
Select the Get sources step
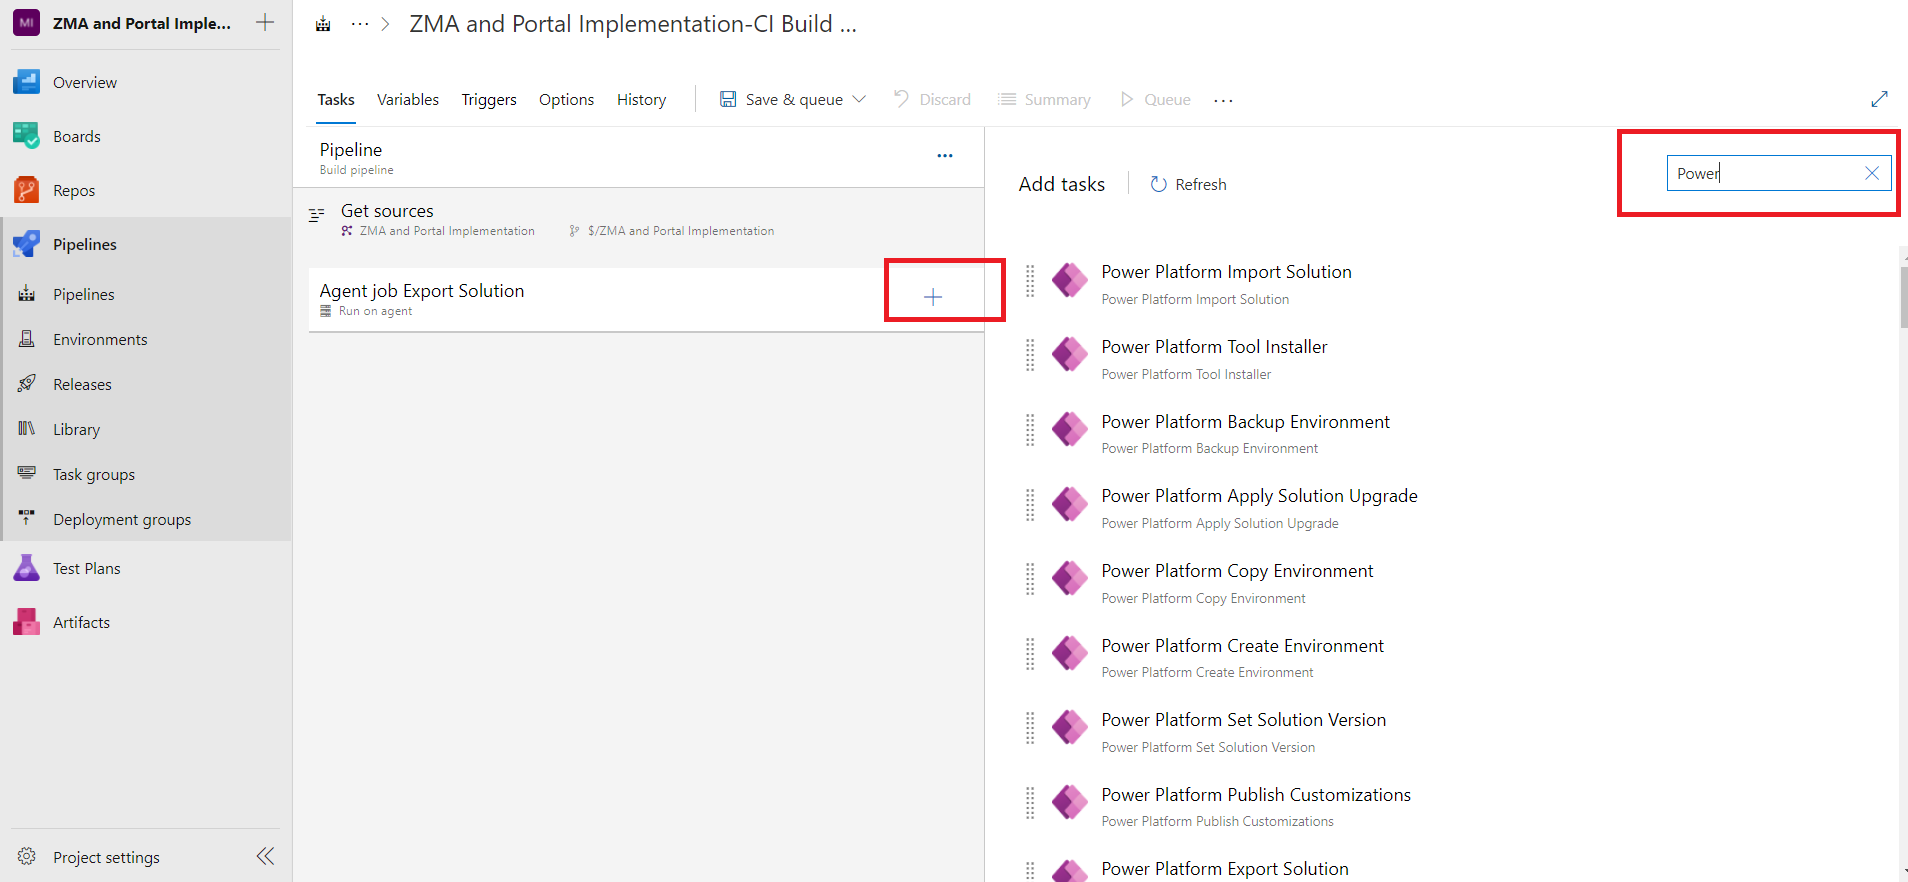[387, 211]
